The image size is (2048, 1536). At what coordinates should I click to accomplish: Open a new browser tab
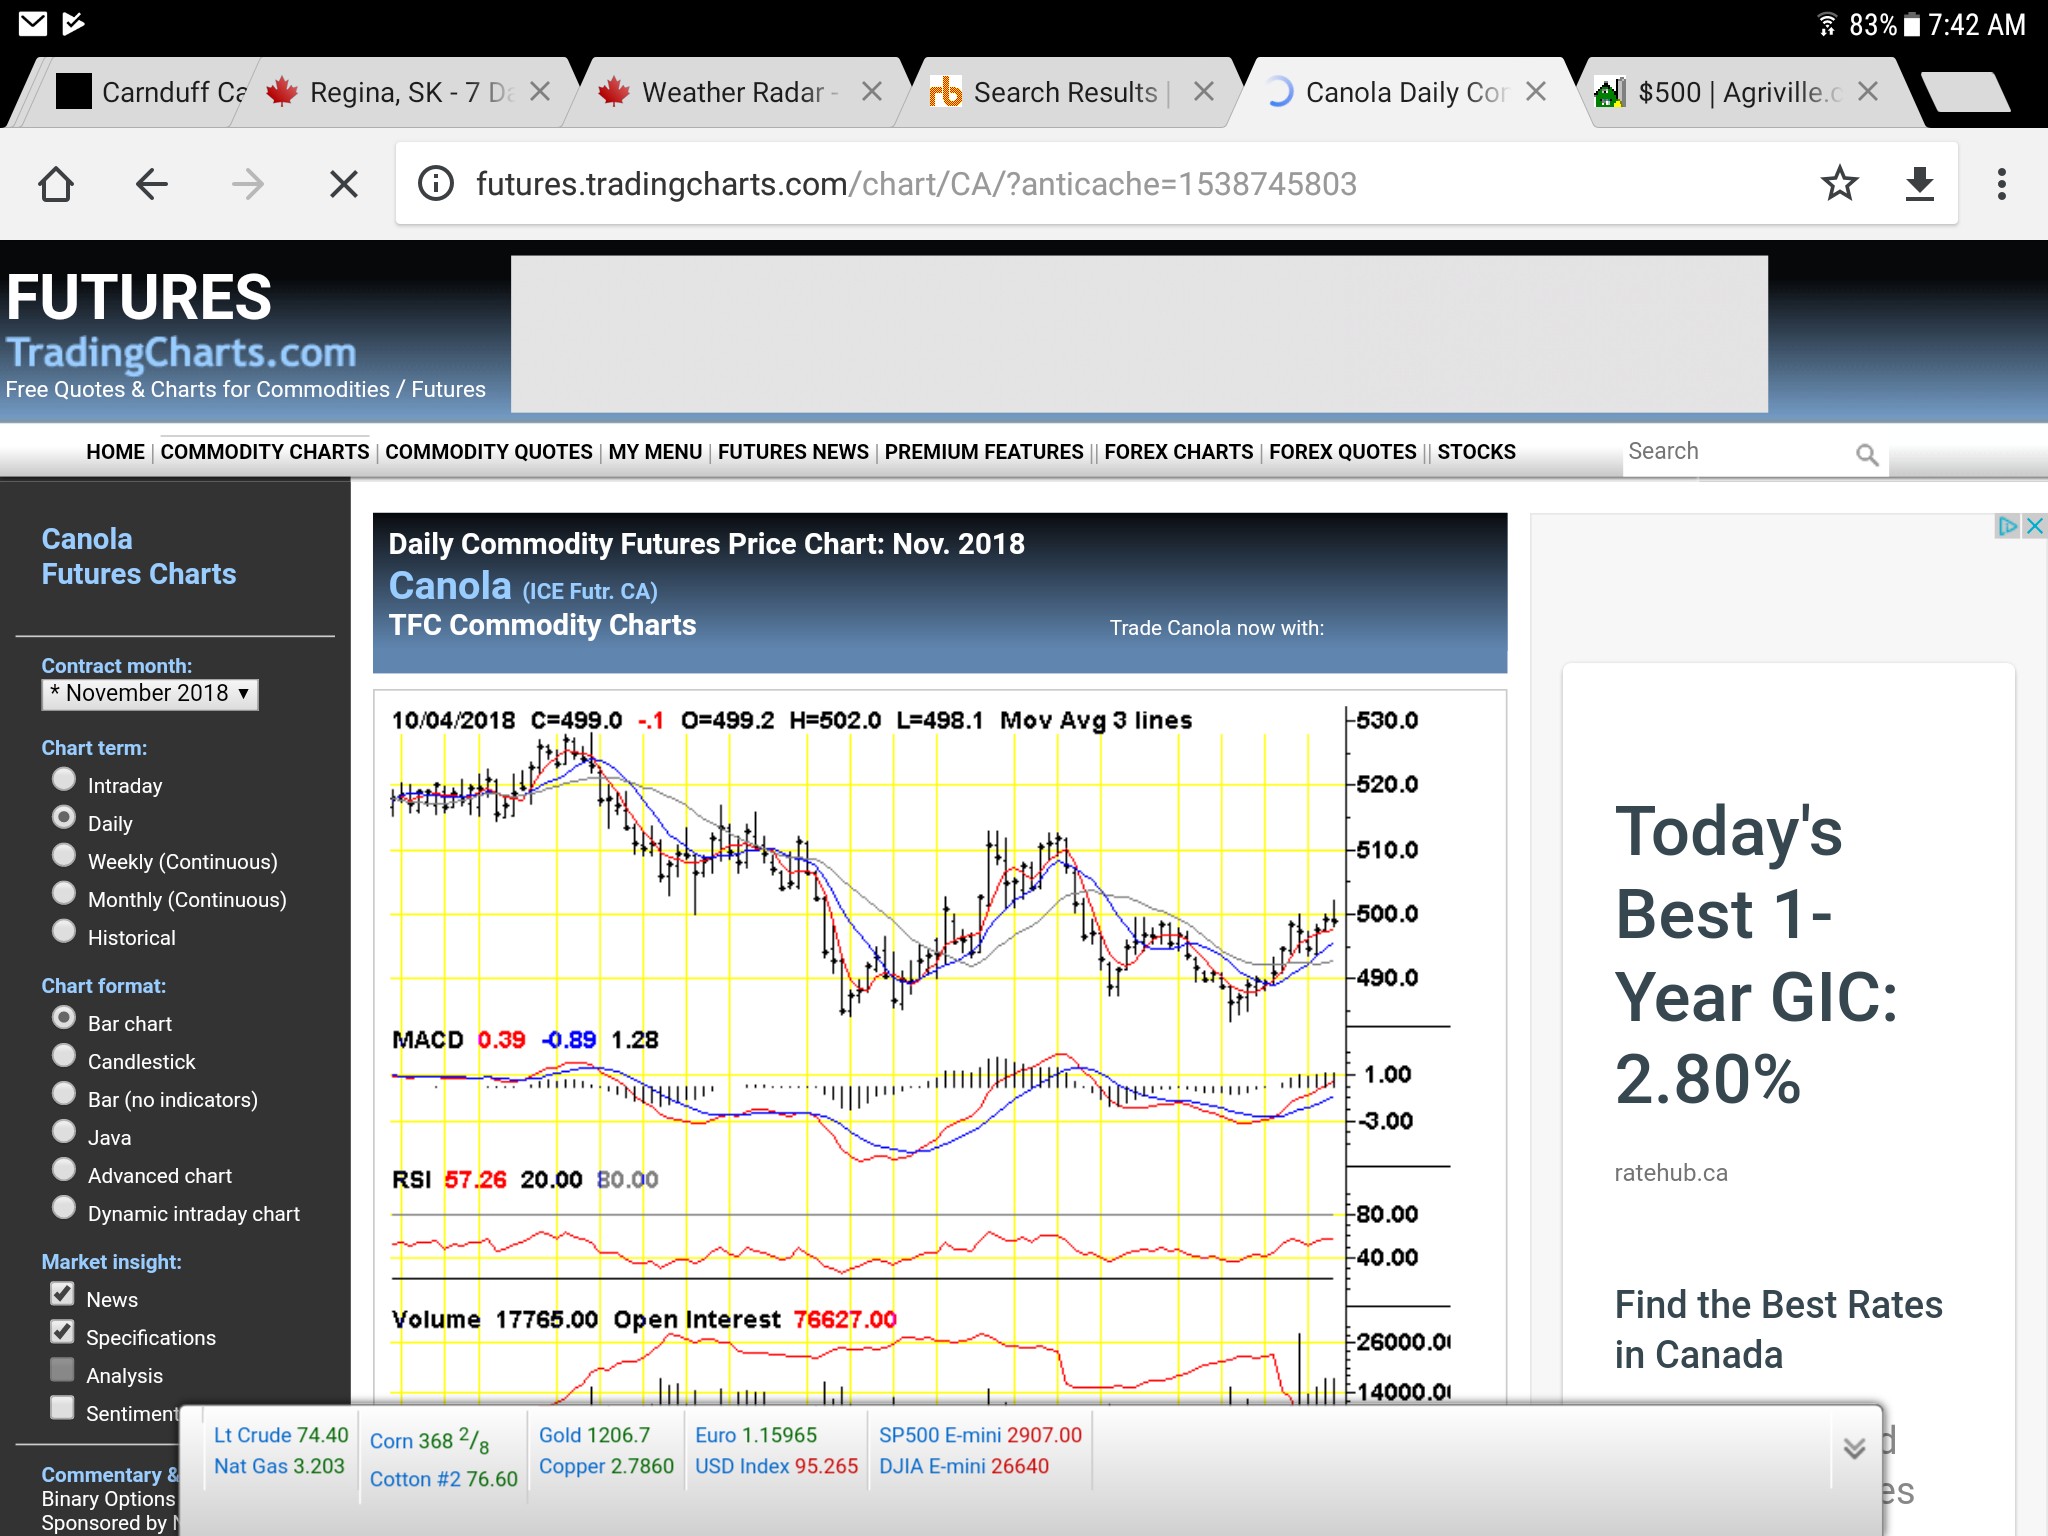coord(1965,92)
